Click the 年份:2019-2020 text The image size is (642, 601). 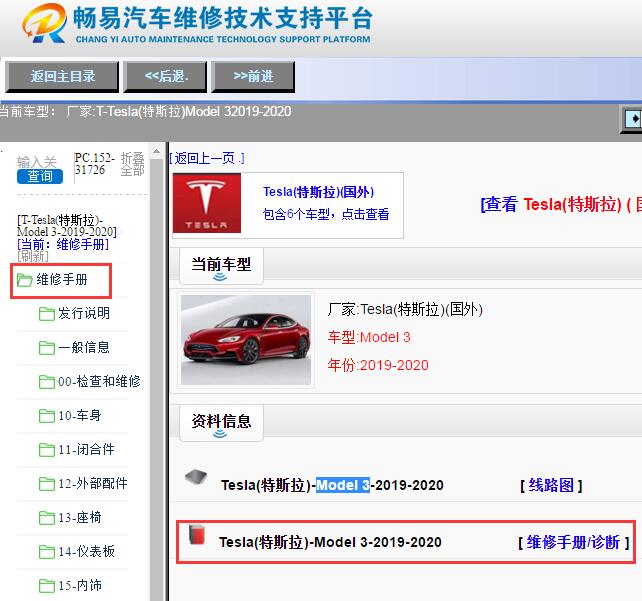[378, 365]
